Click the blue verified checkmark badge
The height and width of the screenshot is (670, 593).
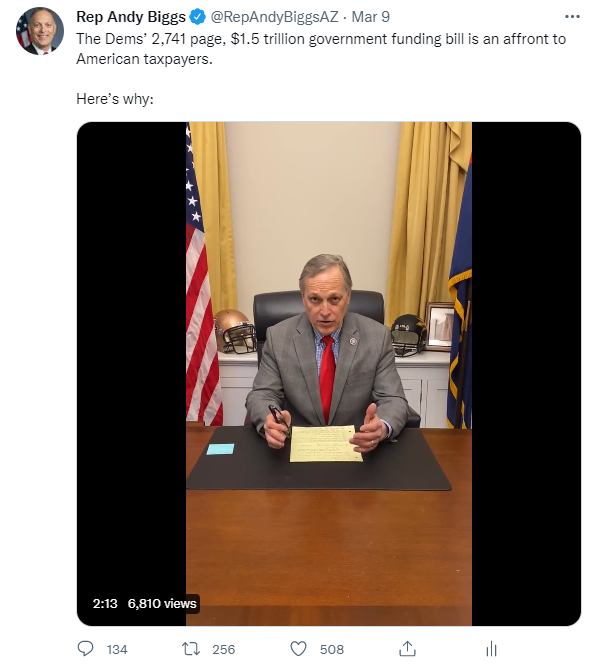[197, 17]
